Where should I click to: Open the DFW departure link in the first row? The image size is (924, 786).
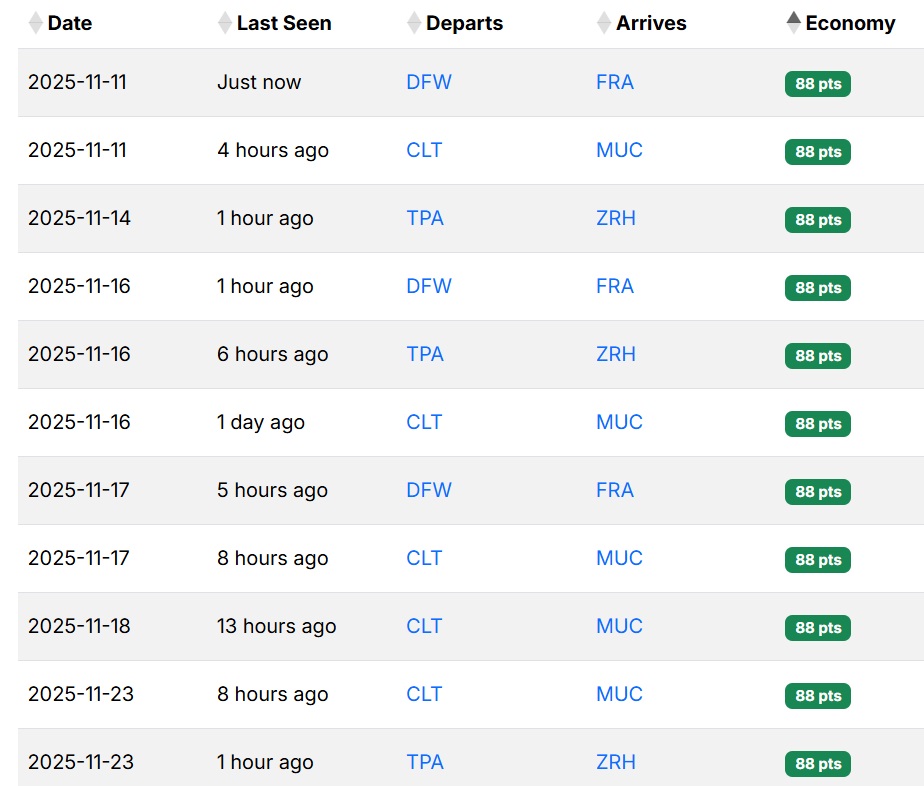428,82
